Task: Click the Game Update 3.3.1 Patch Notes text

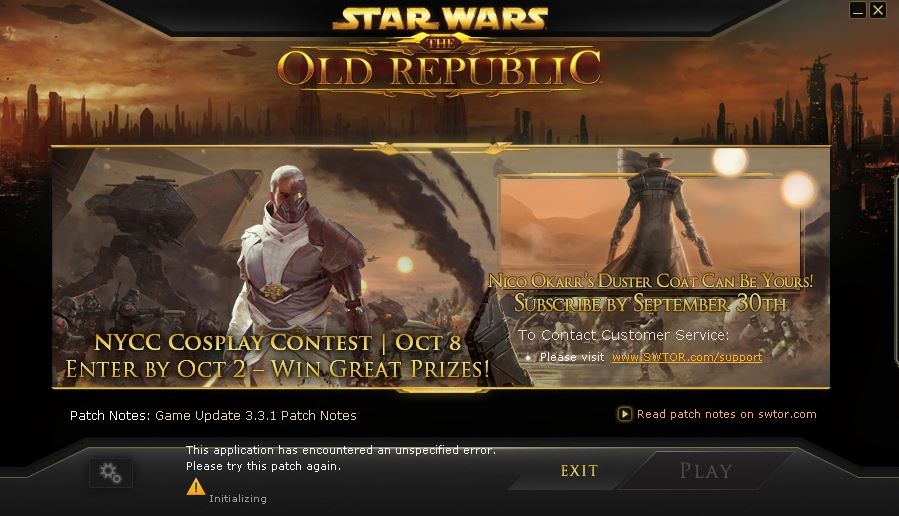Action: coord(256,416)
